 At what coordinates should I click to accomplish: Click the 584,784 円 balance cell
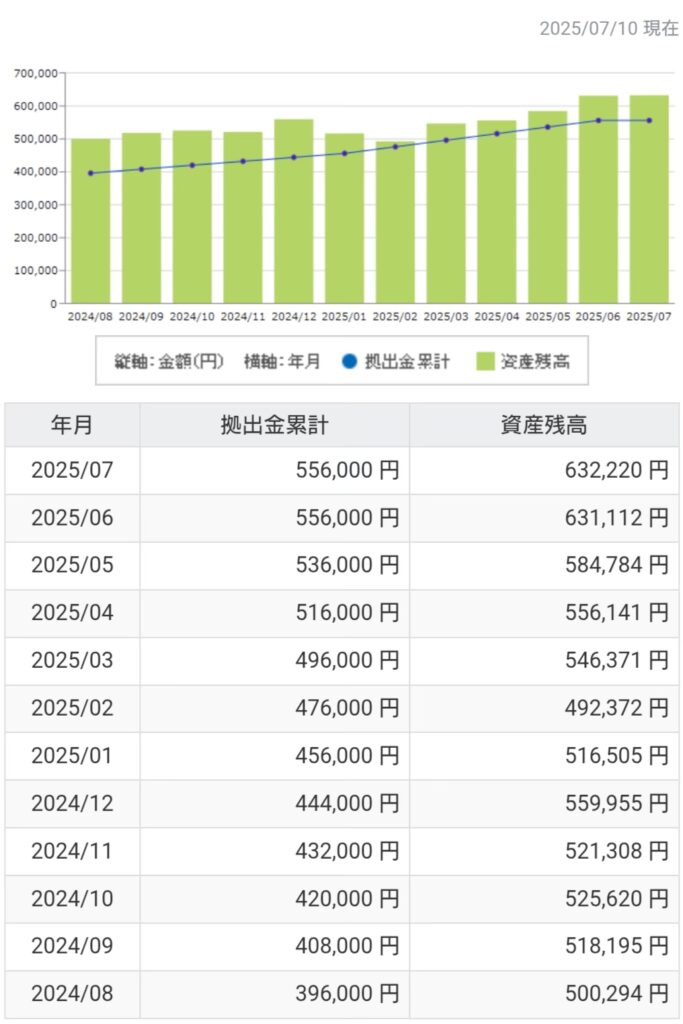[544, 565]
